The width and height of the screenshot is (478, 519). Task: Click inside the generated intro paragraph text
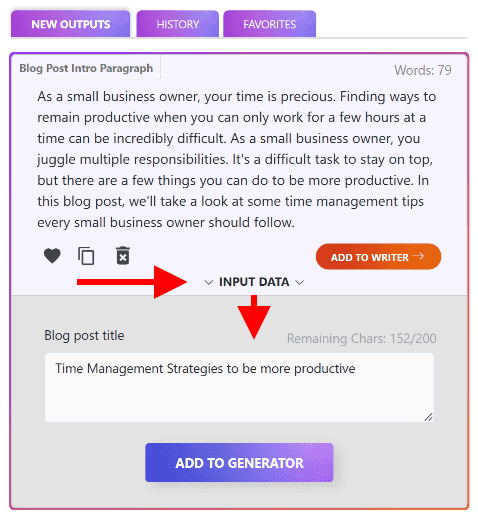pos(236,159)
